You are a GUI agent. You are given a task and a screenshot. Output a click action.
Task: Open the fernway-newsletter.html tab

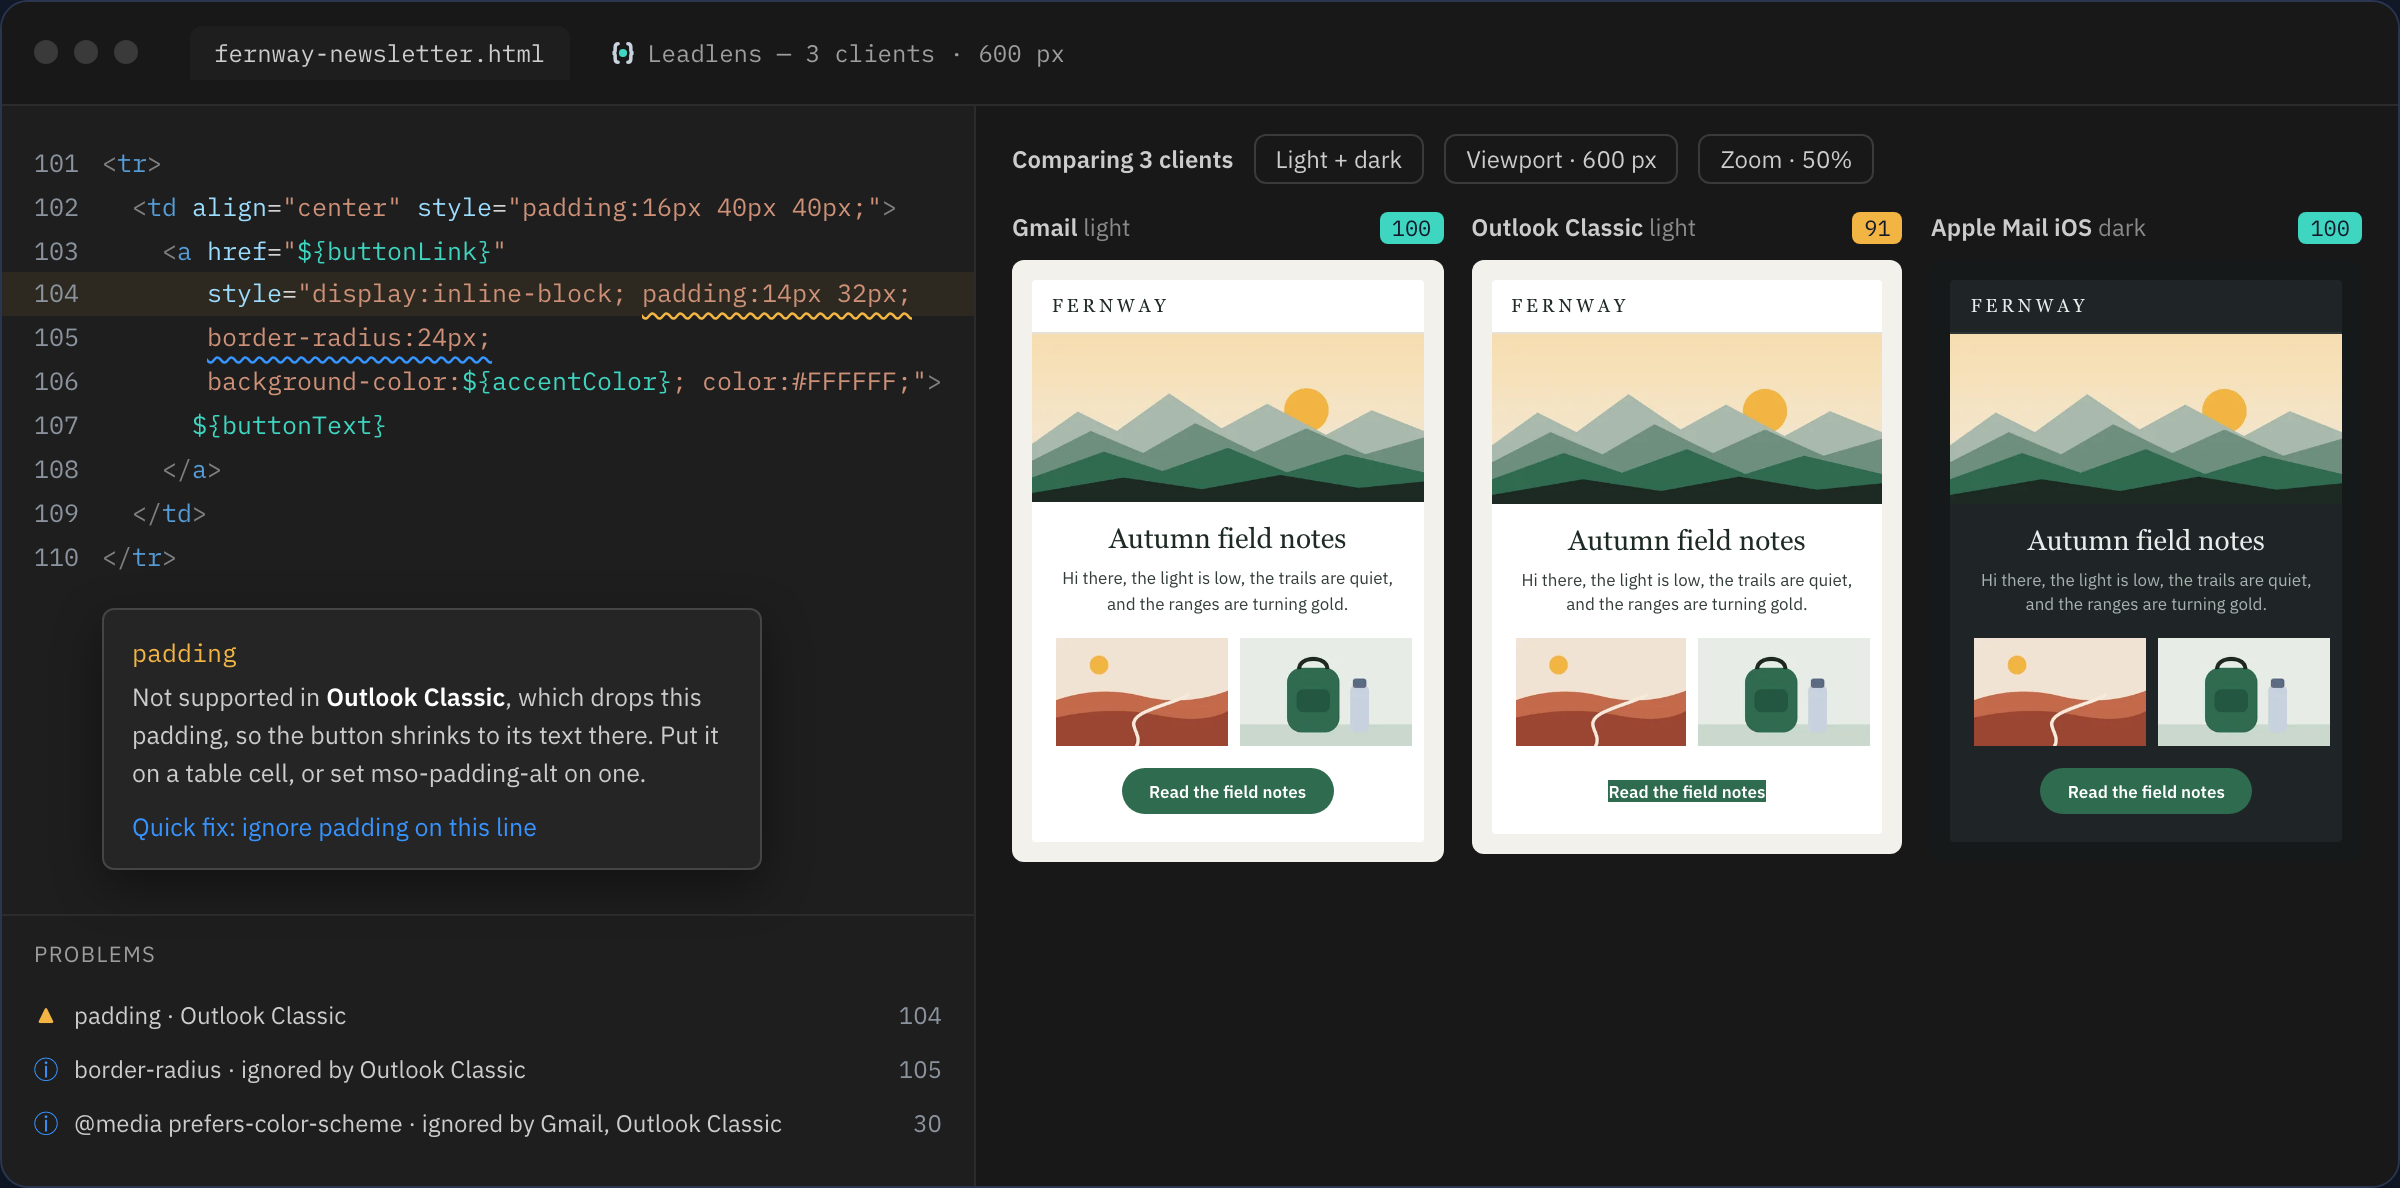379,54
